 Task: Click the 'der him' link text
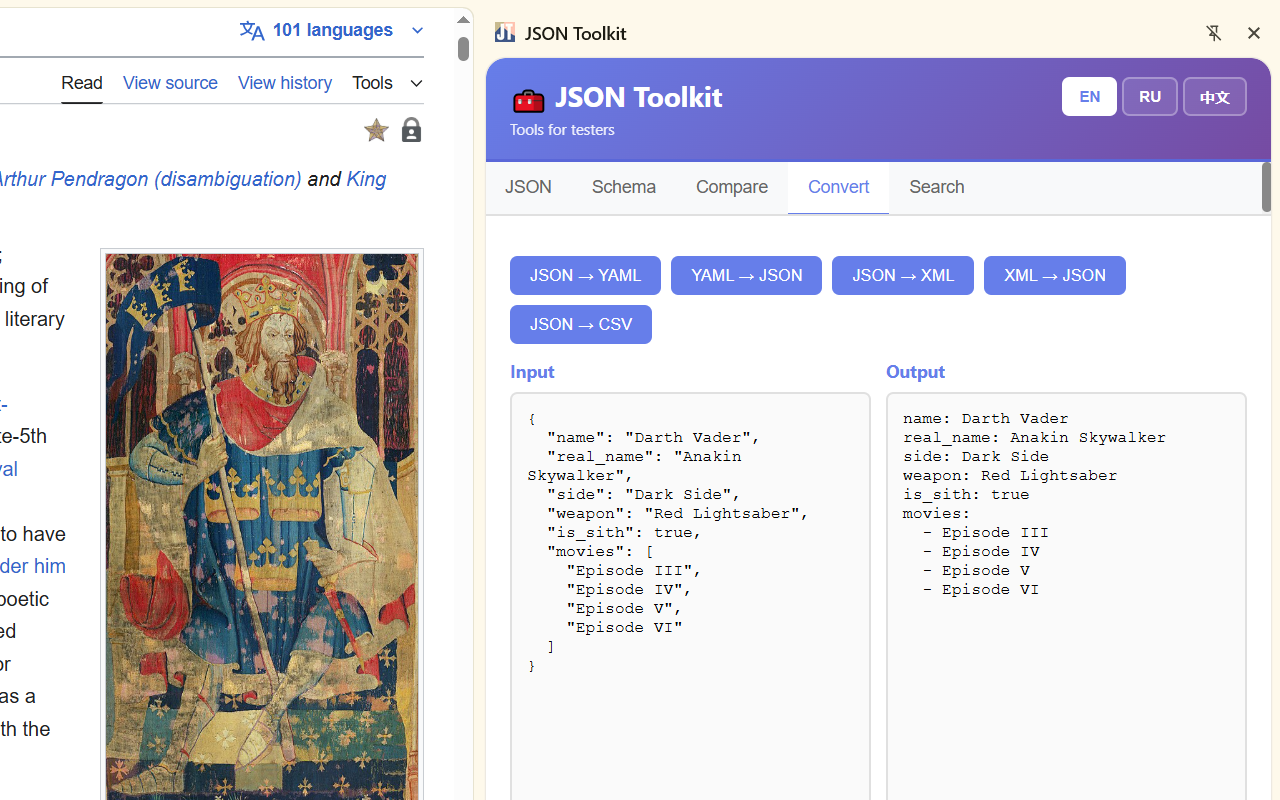tap(33, 566)
